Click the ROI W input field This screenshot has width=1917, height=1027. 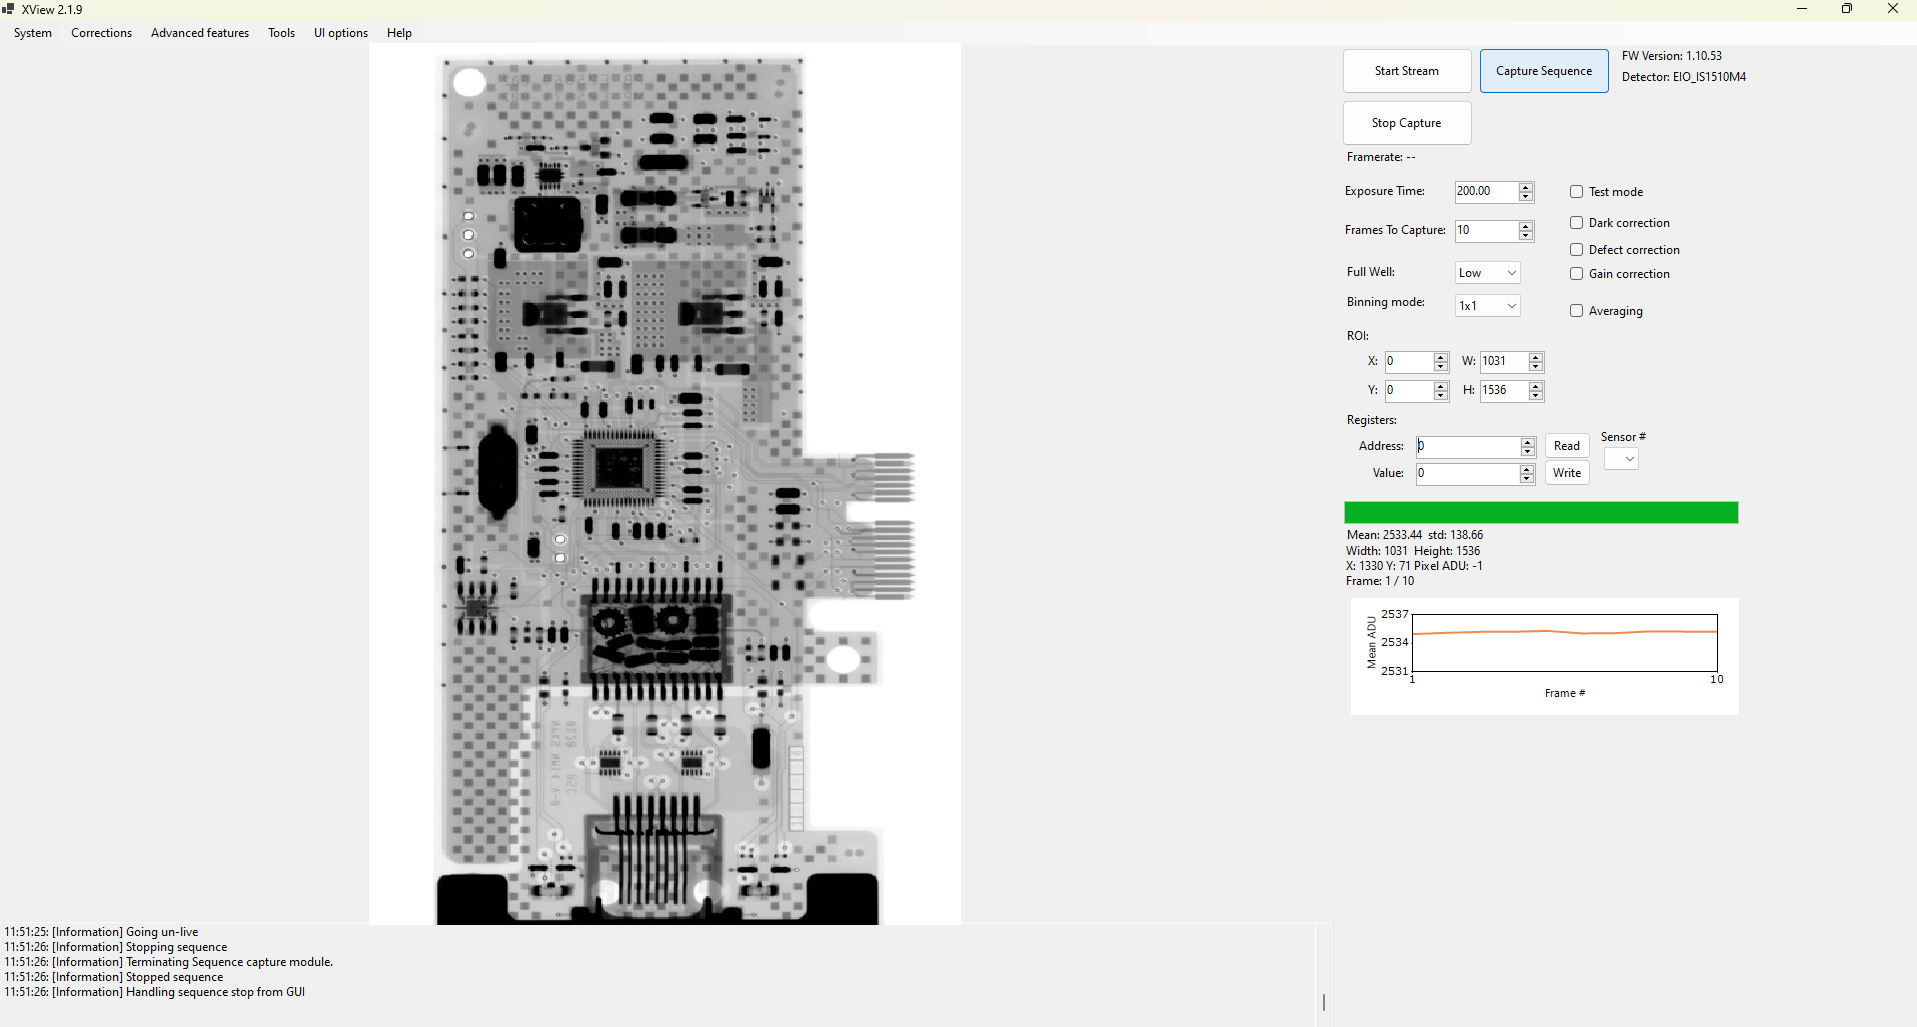pos(1505,362)
